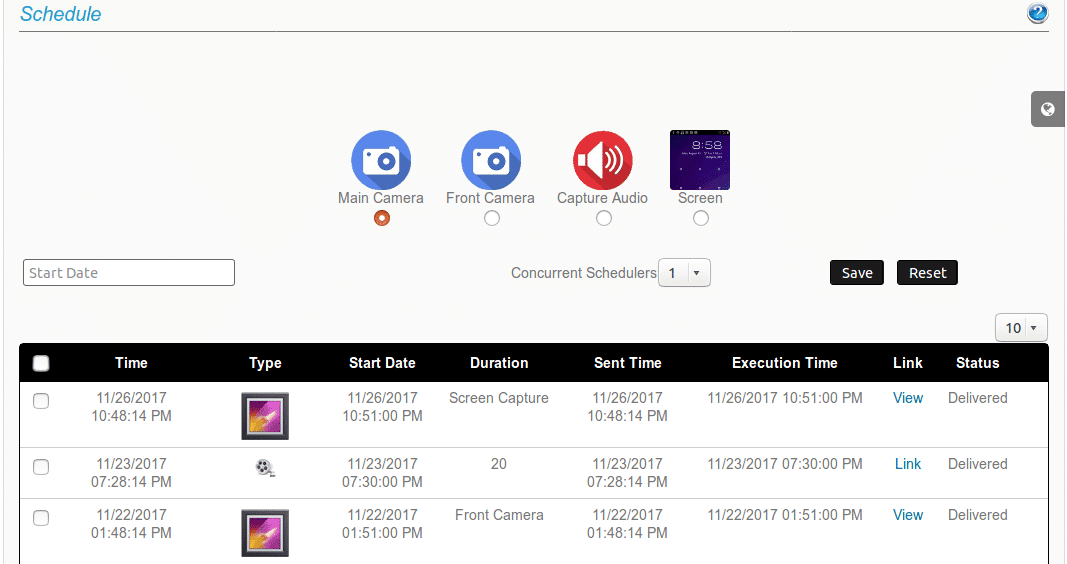
Task: Toggle the select-all checkbox in table header
Action: (x=41, y=363)
